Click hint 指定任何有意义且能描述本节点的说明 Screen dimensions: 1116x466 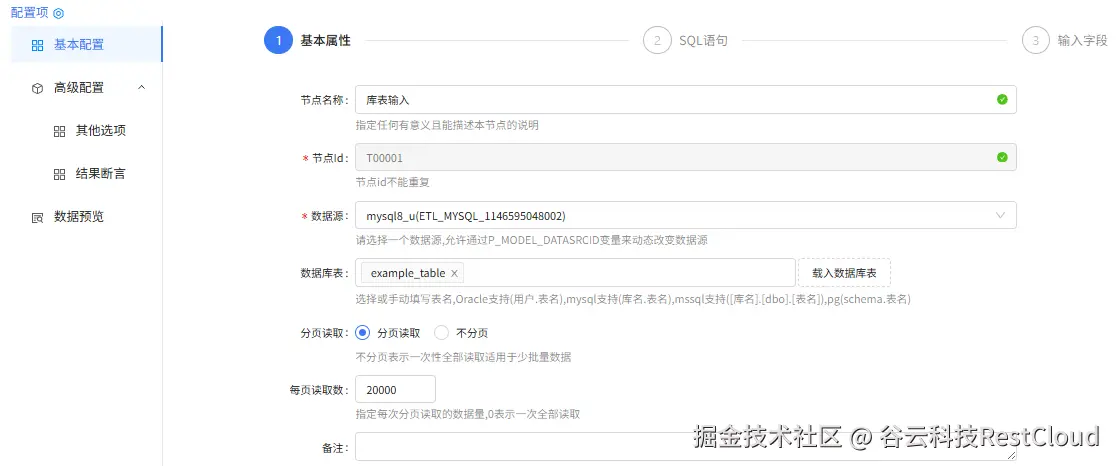tap(447, 125)
